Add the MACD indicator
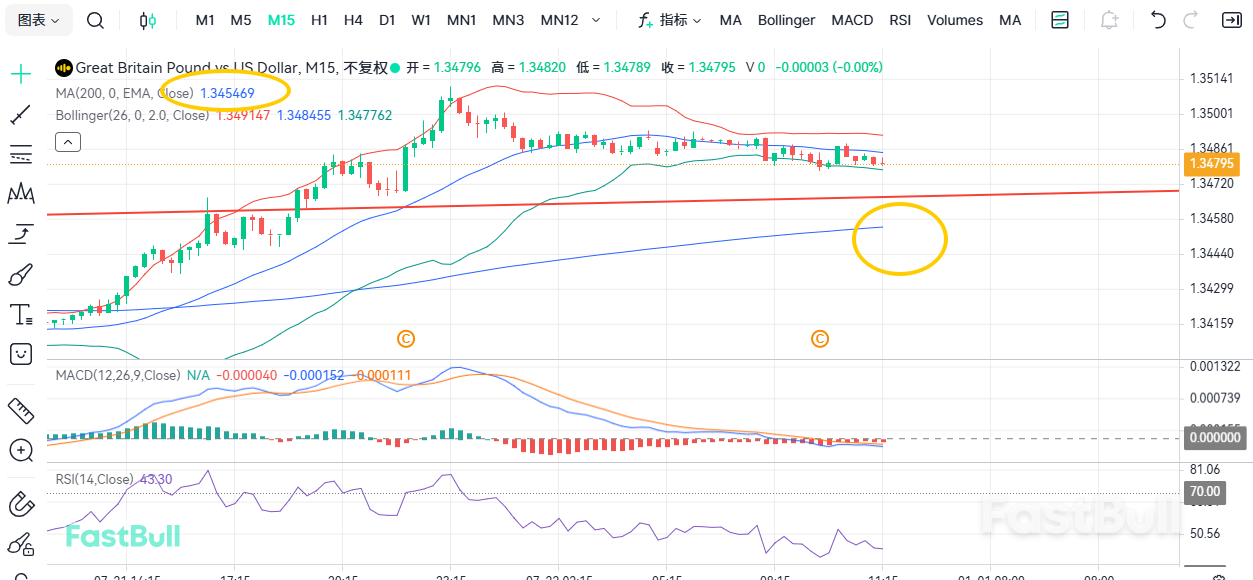 (x=852, y=20)
